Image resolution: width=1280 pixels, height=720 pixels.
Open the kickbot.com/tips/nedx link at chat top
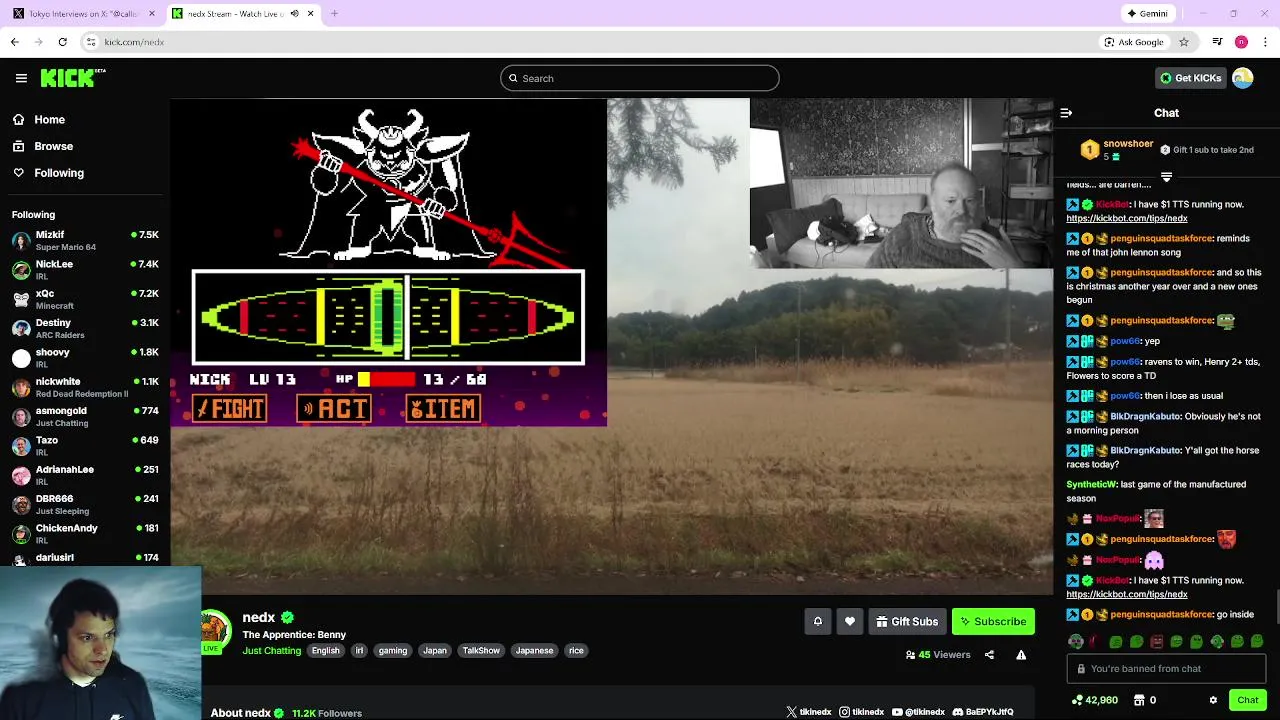(1126, 218)
